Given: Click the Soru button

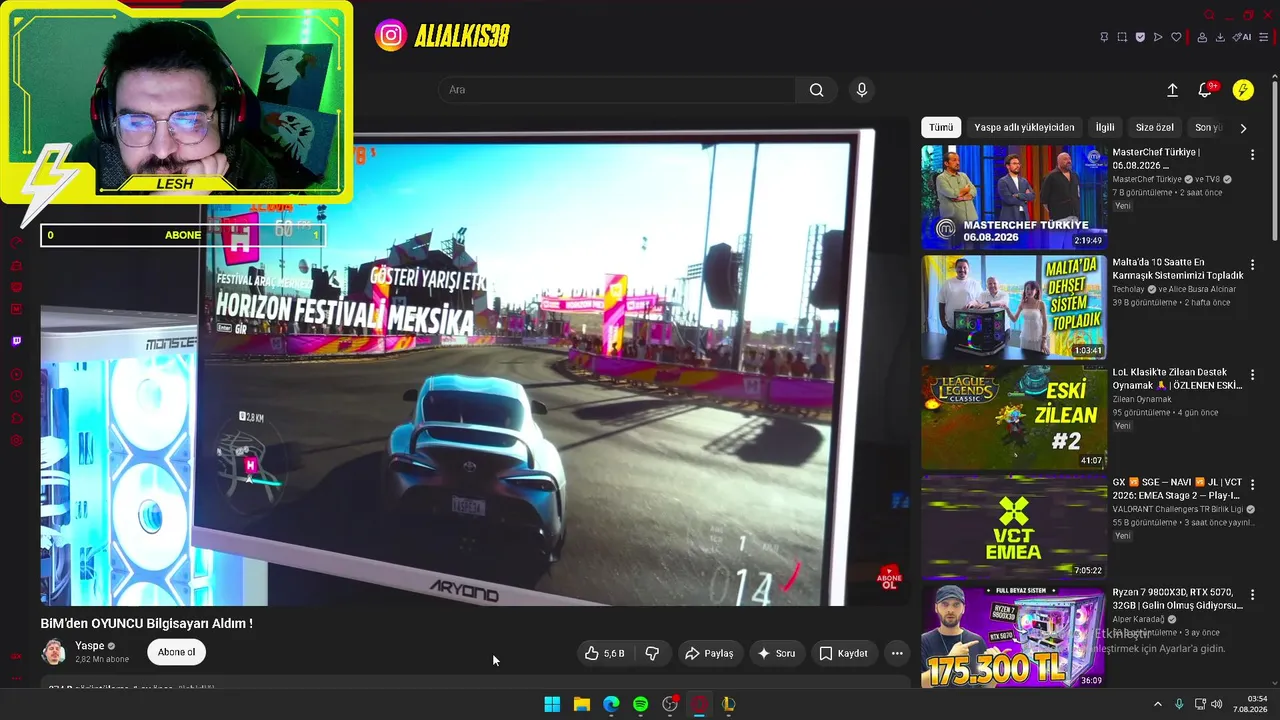Looking at the screenshot, I should [777, 653].
